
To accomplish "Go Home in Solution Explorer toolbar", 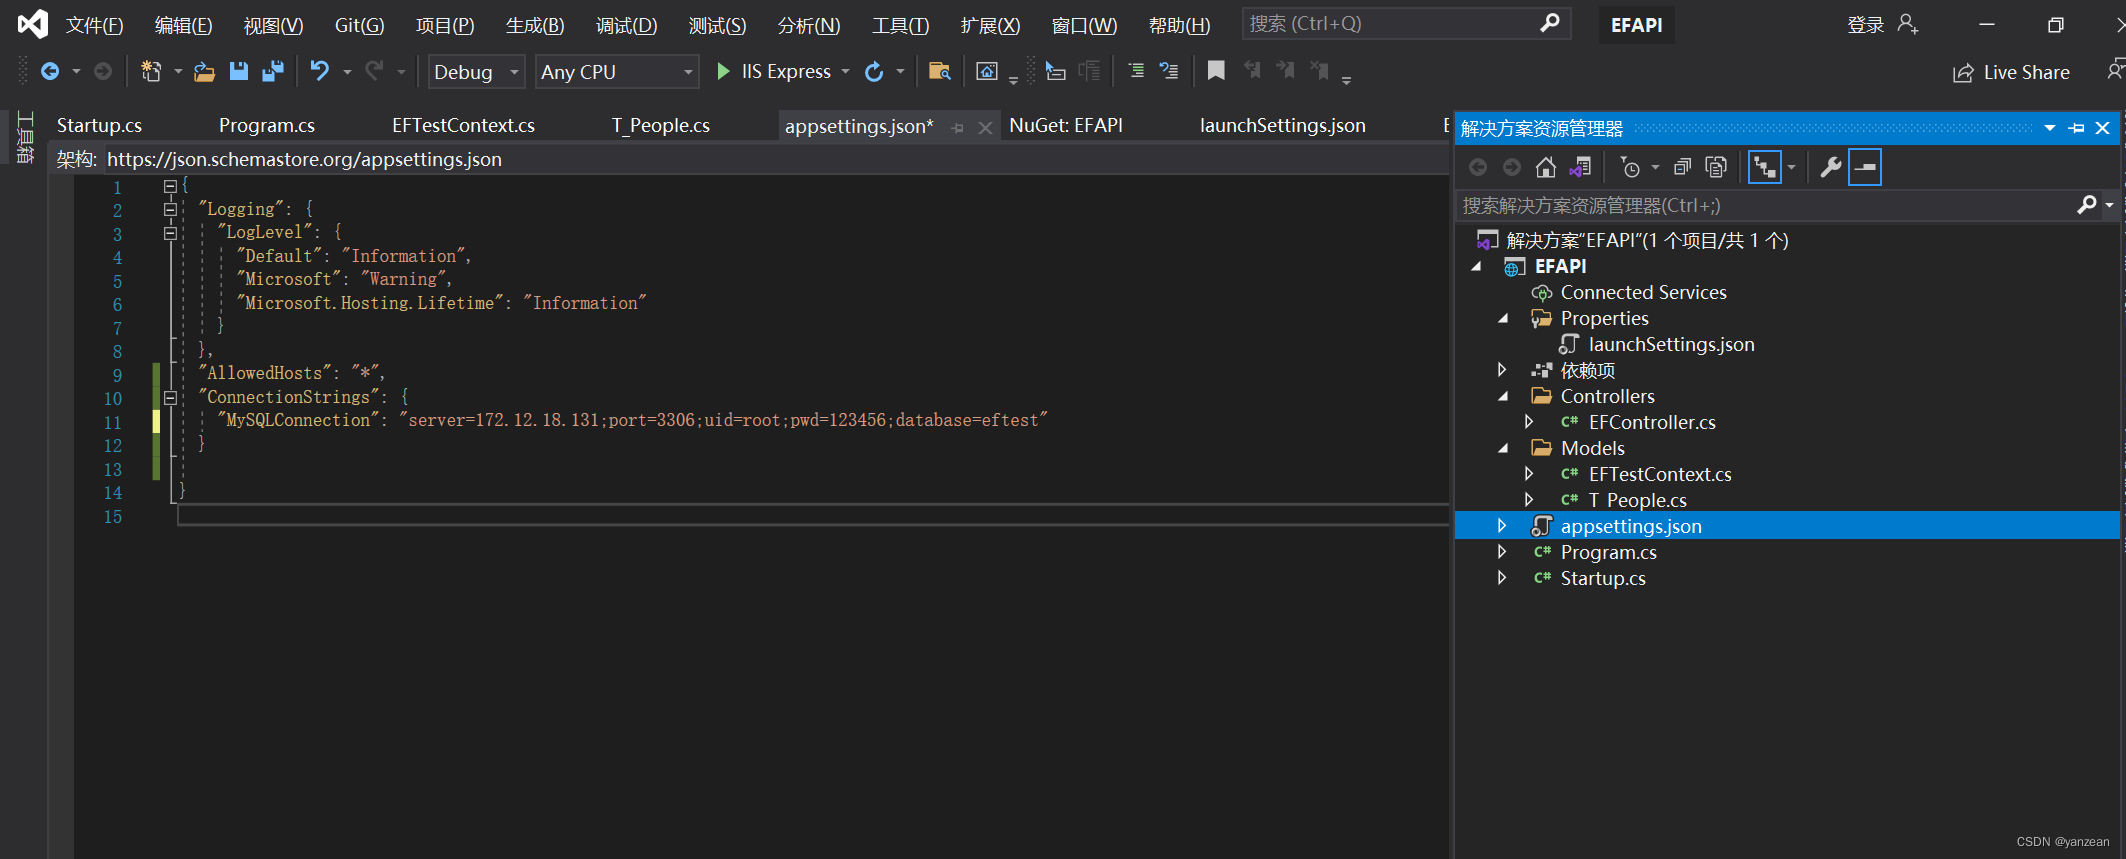I will tap(1546, 167).
